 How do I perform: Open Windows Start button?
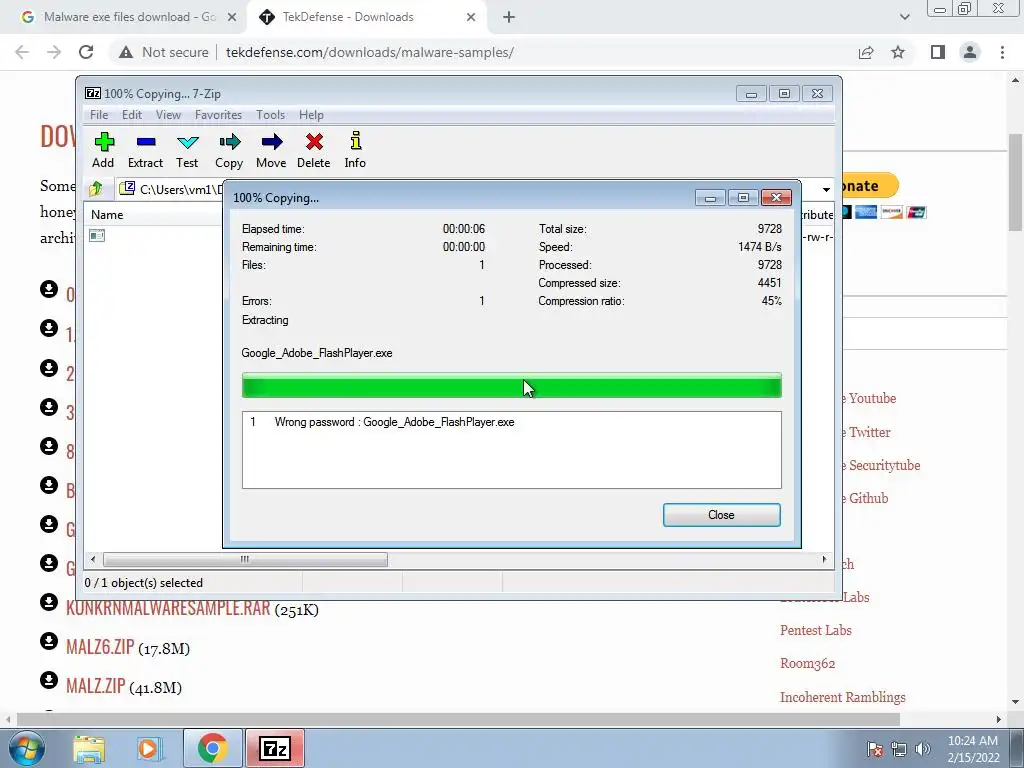[27, 748]
